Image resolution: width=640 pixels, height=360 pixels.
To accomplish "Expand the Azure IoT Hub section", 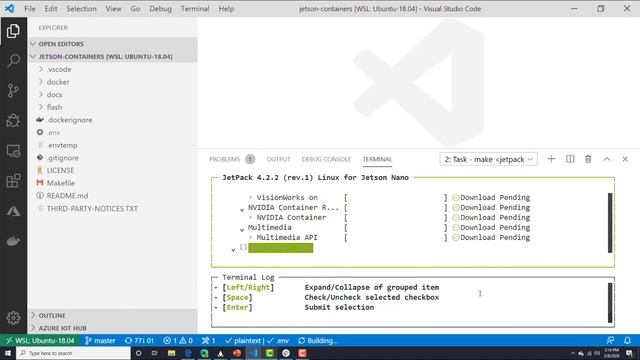I will click(113, 328).
